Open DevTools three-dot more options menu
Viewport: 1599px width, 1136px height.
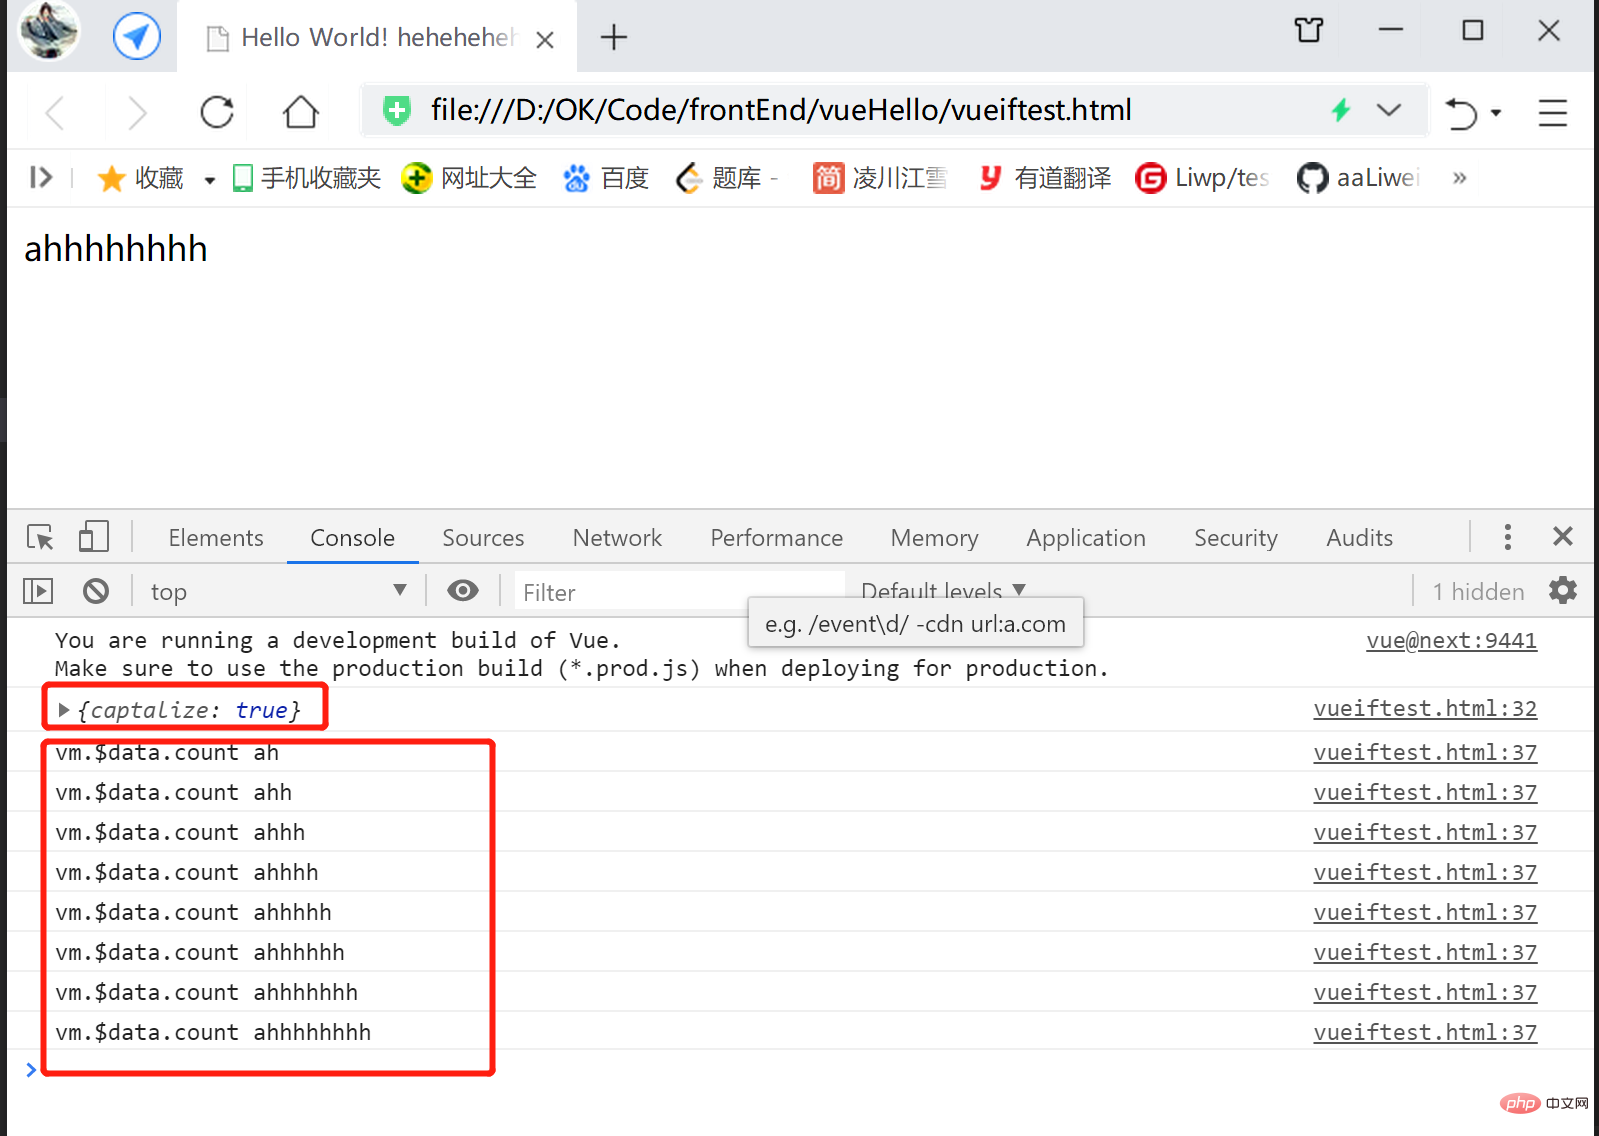click(x=1507, y=537)
